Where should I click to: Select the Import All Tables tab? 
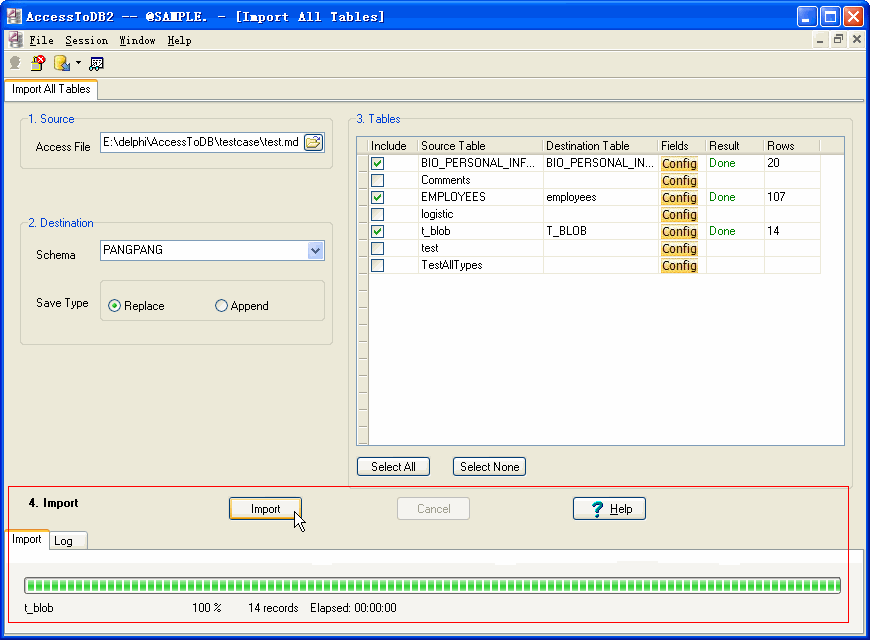[x=51, y=89]
